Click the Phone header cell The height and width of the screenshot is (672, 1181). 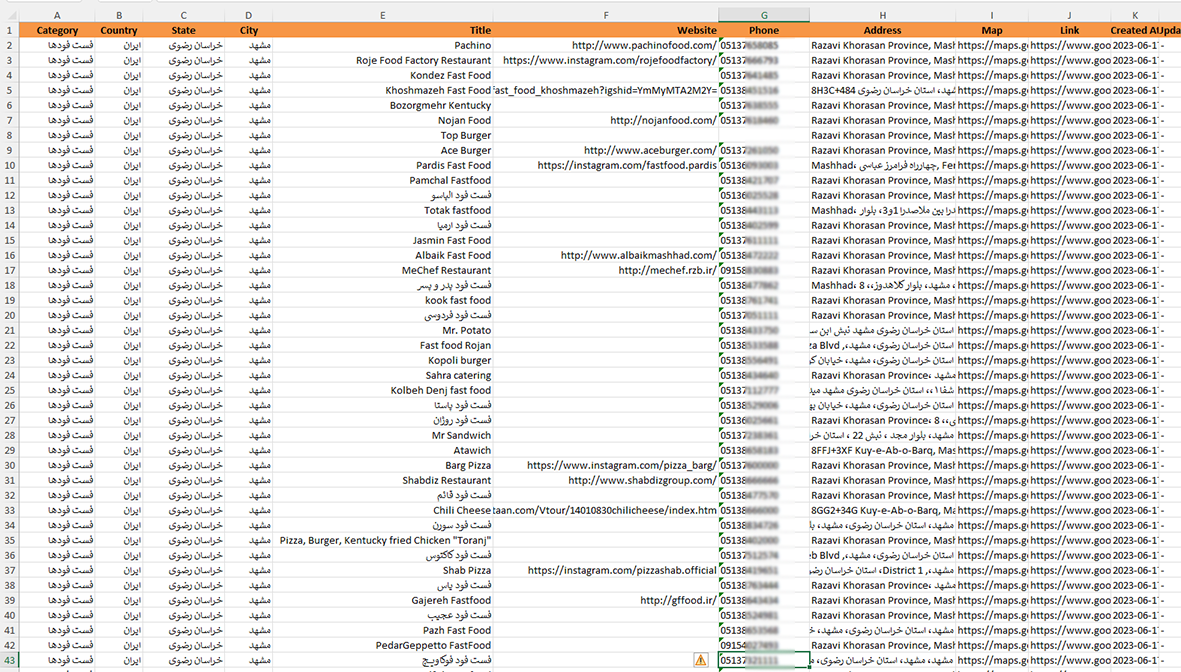pyautogui.click(x=764, y=30)
